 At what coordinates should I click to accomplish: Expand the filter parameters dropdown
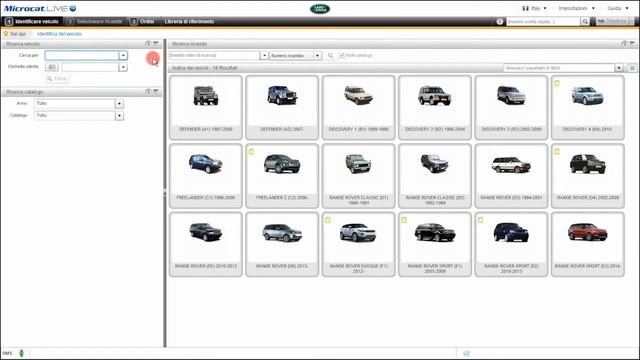point(619,68)
